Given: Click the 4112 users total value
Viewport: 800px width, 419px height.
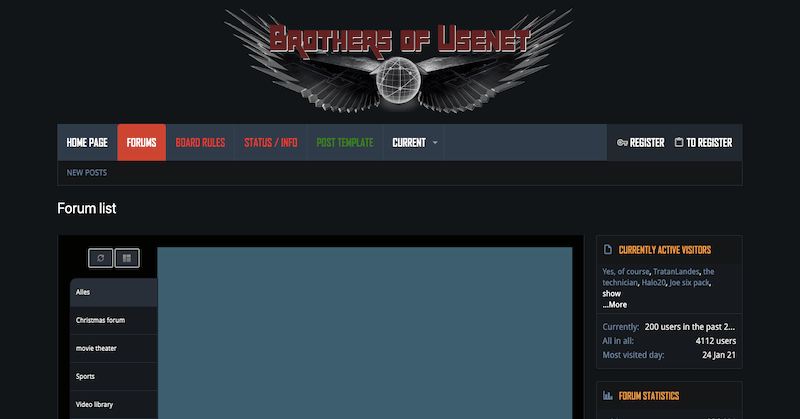Looking at the screenshot, I should (x=715, y=341).
